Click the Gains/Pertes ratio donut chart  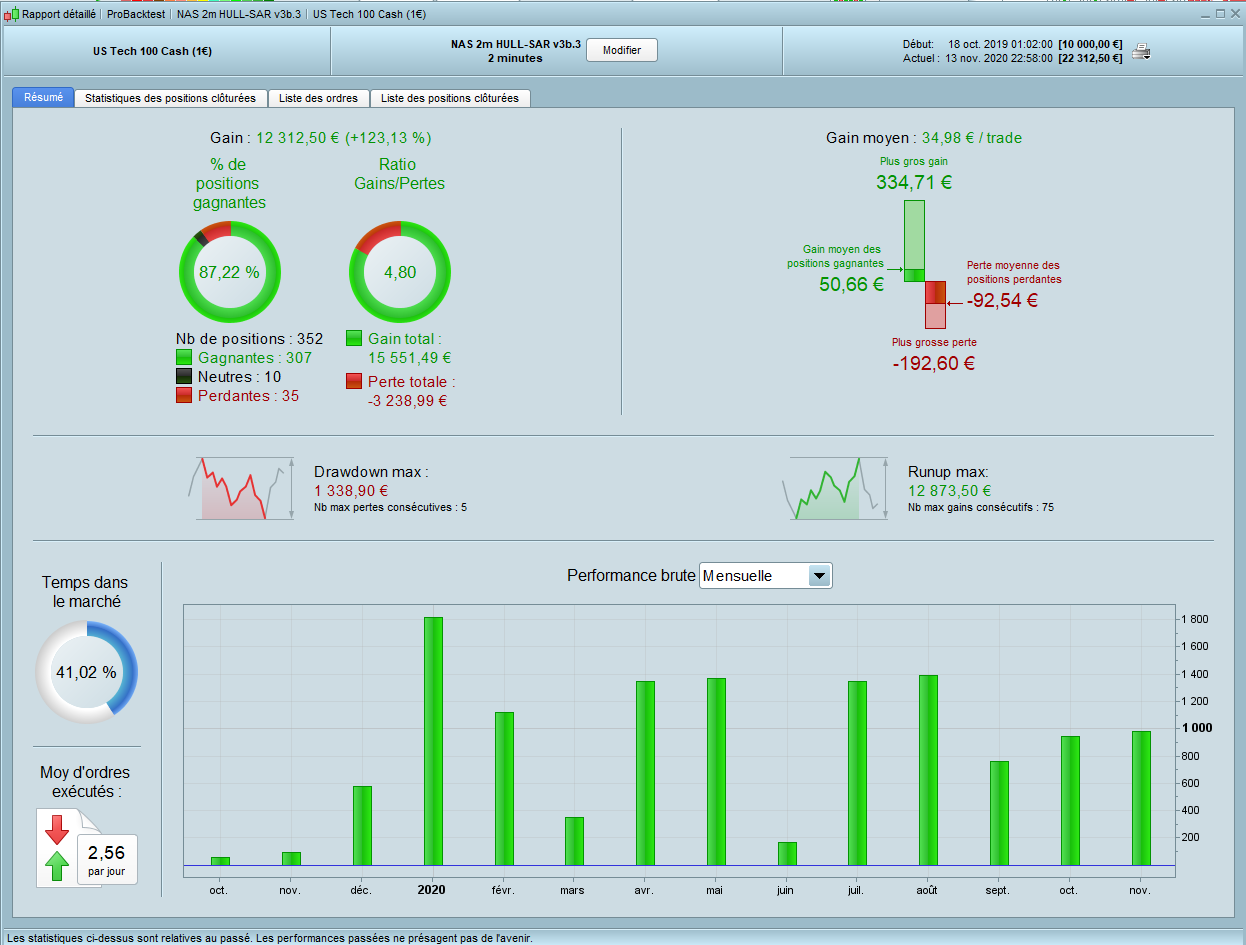[x=400, y=271]
